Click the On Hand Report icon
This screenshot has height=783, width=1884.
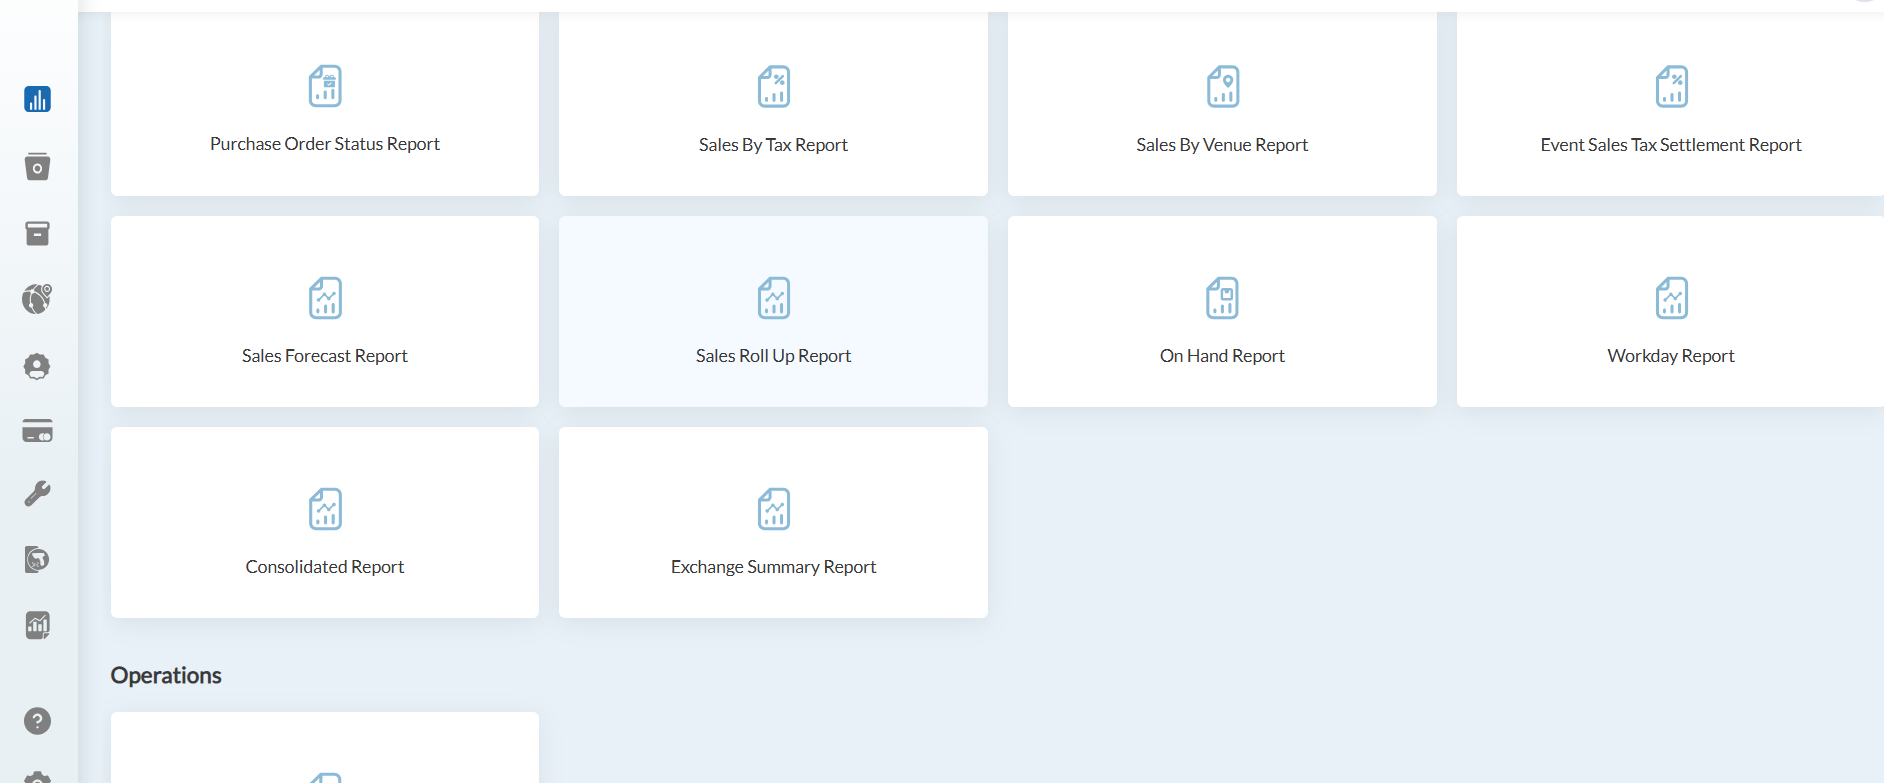(x=1223, y=298)
